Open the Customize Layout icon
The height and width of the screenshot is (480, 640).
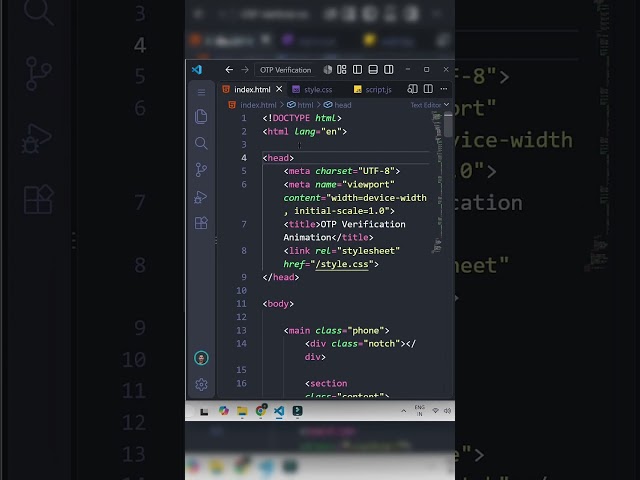click(x=342, y=70)
